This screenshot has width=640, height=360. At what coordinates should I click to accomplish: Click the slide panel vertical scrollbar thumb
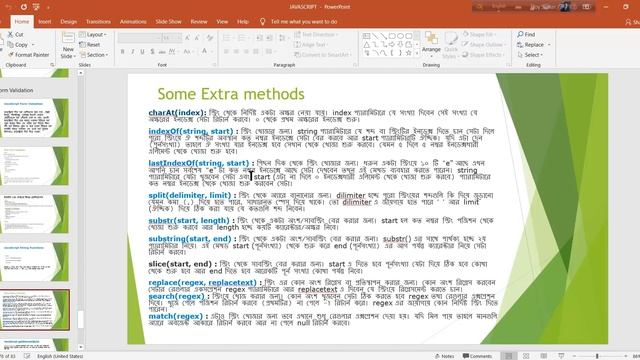coord(81,319)
